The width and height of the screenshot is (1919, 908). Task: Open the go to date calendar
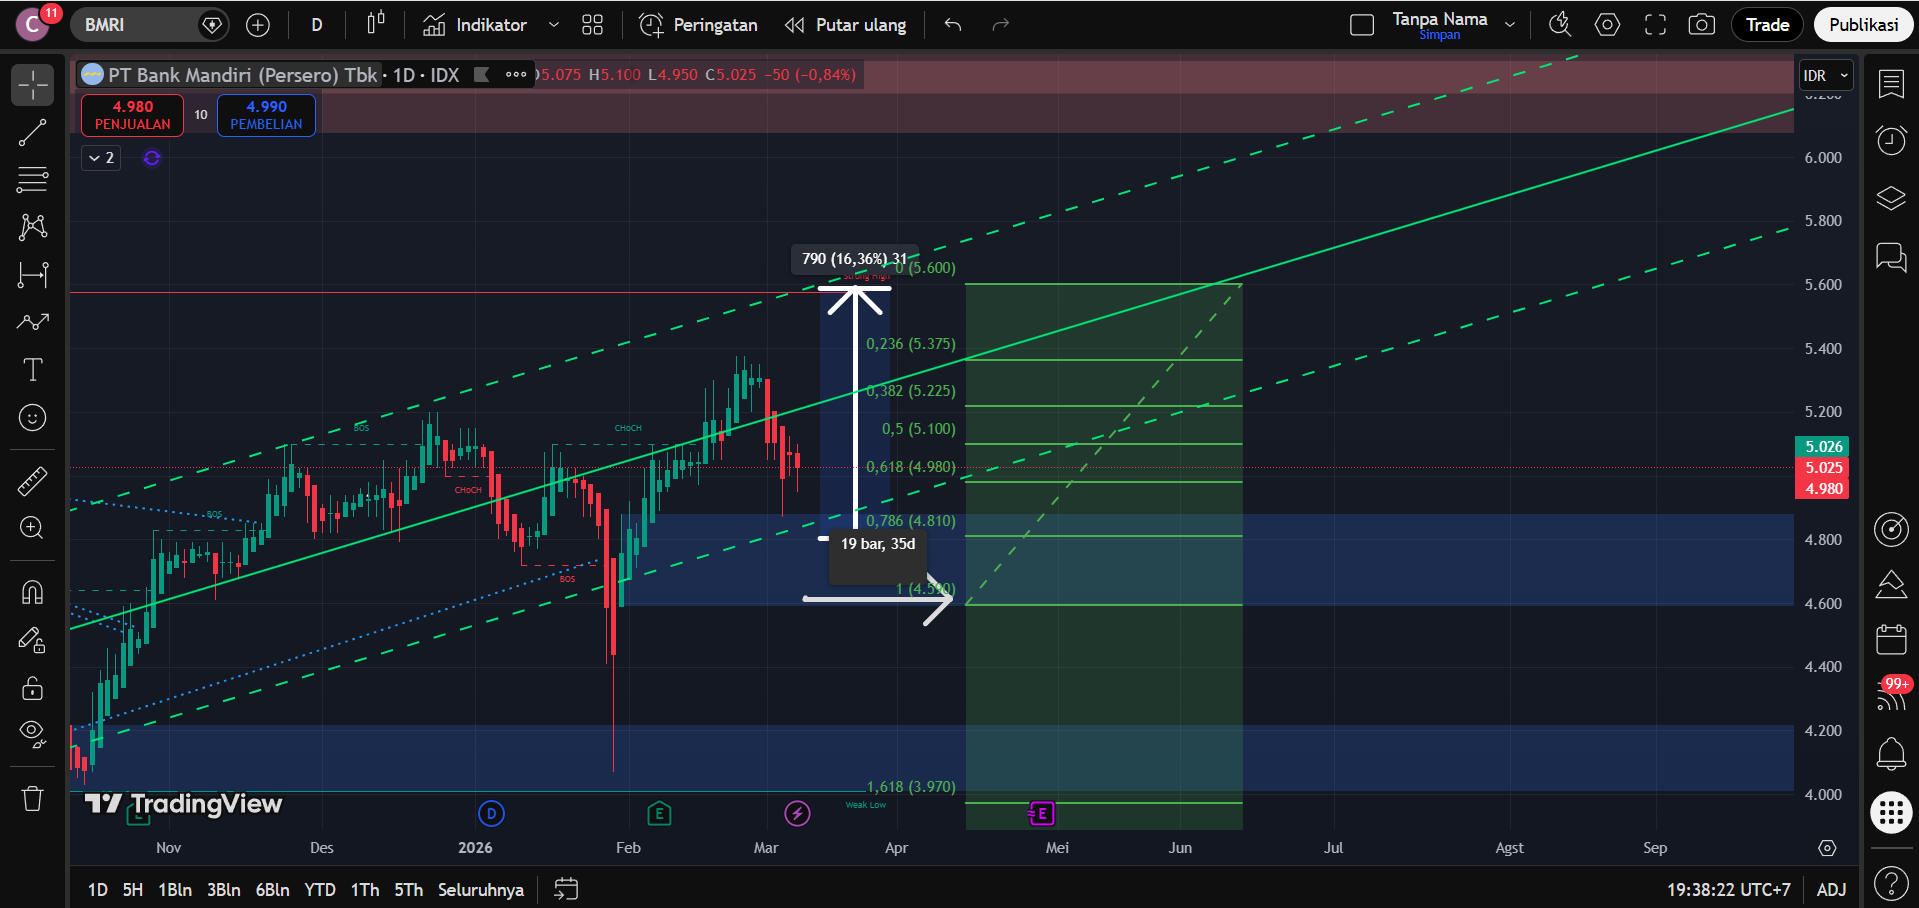point(567,889)
